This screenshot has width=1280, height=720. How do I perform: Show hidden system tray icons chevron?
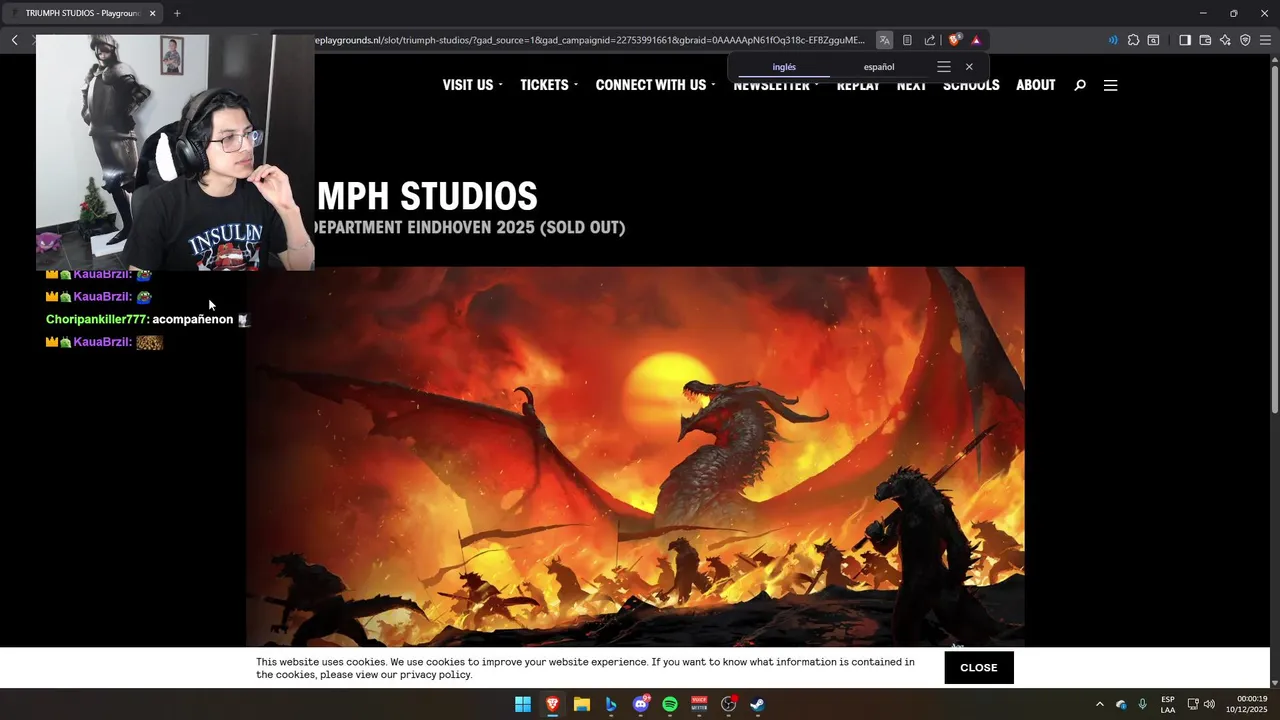click(x=1100, y=704)
